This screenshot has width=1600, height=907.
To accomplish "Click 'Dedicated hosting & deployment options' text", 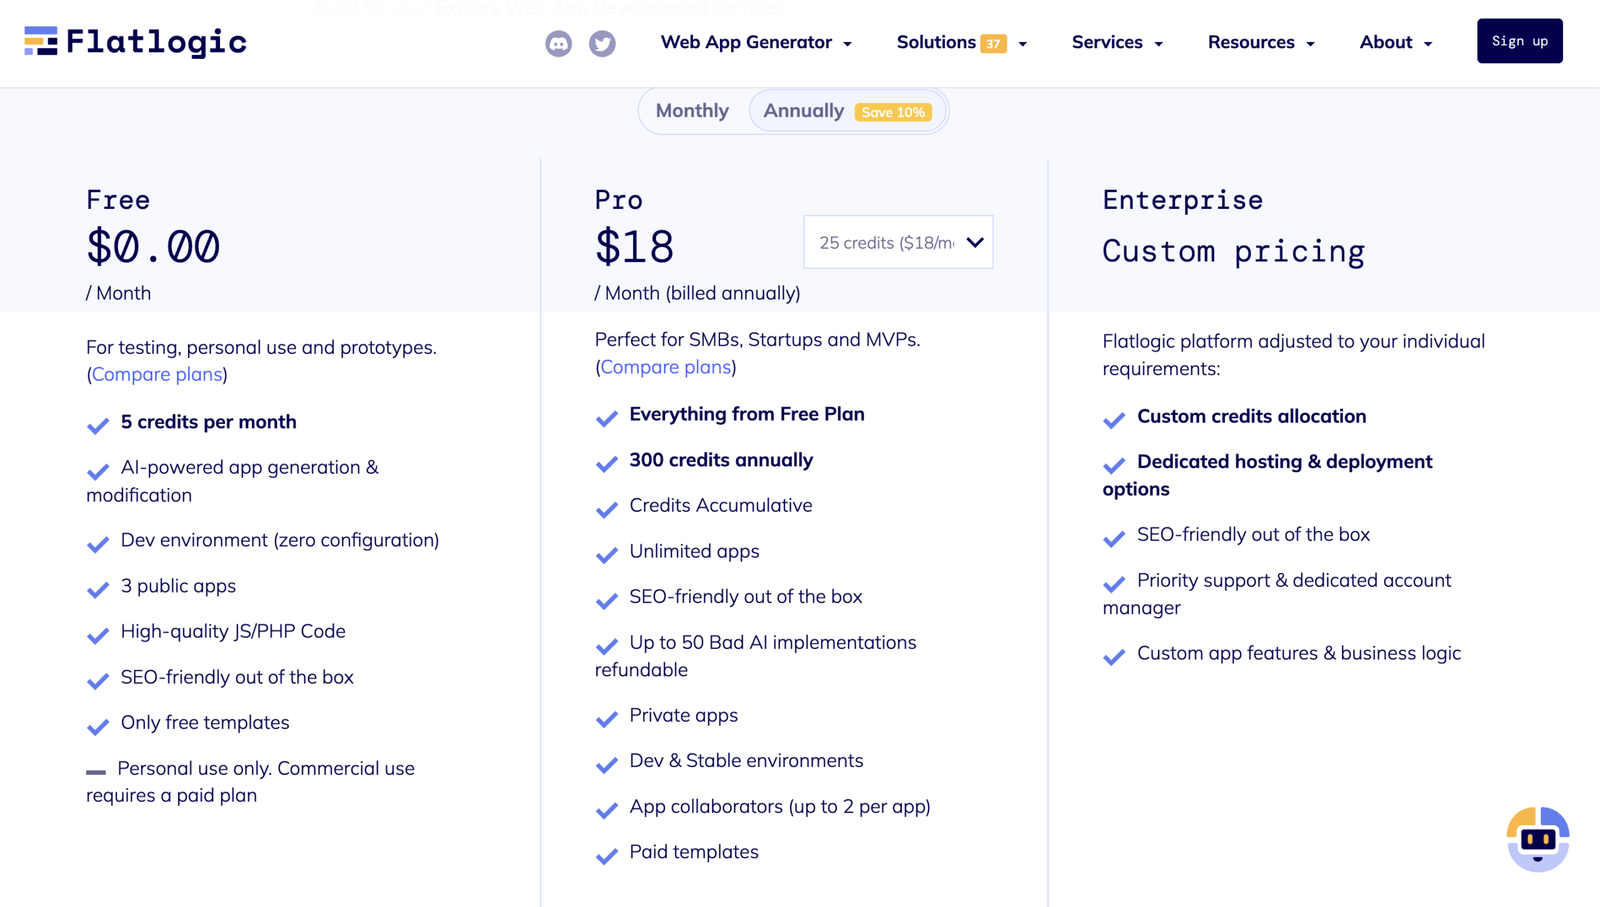I will pos(1268,475).
